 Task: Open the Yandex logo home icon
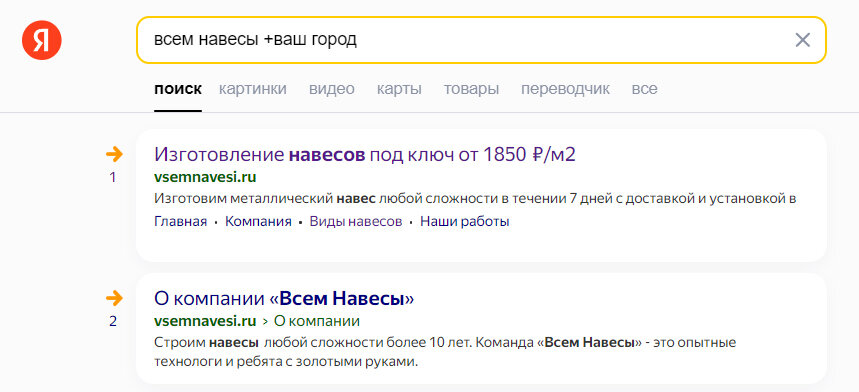(42, 40)
